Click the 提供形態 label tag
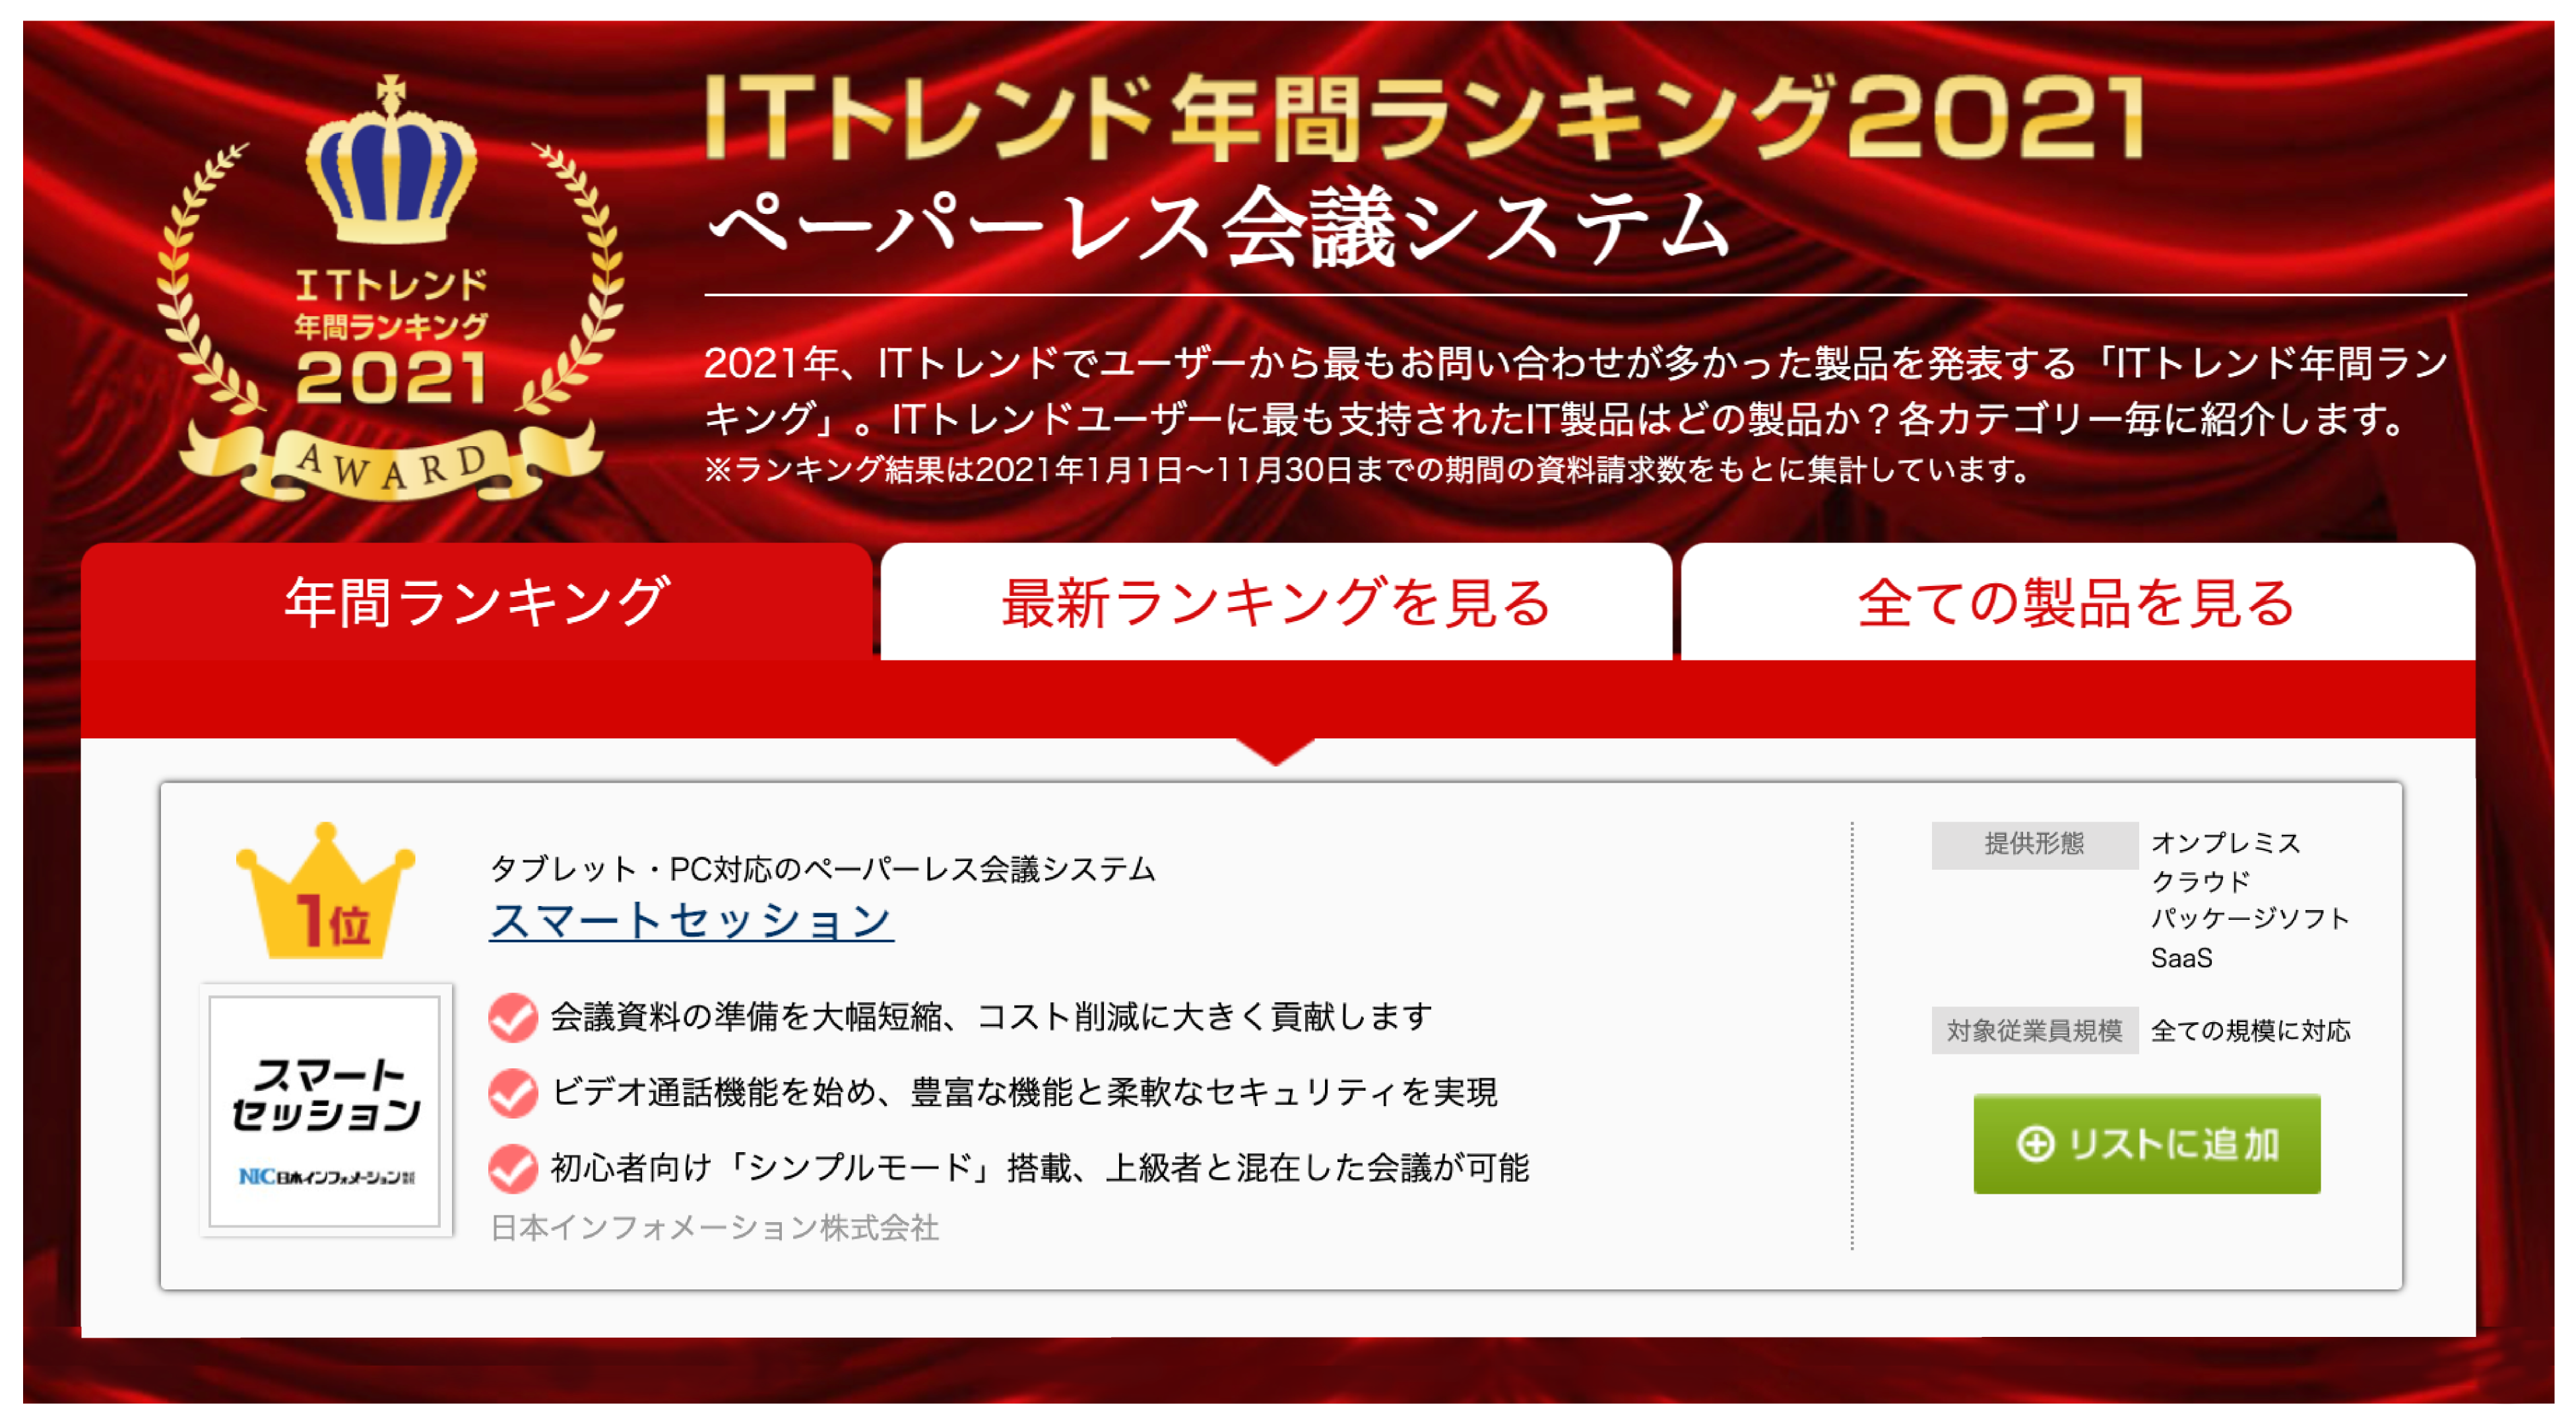This screenshot has height=1428, width=2576. (2034, 844)
